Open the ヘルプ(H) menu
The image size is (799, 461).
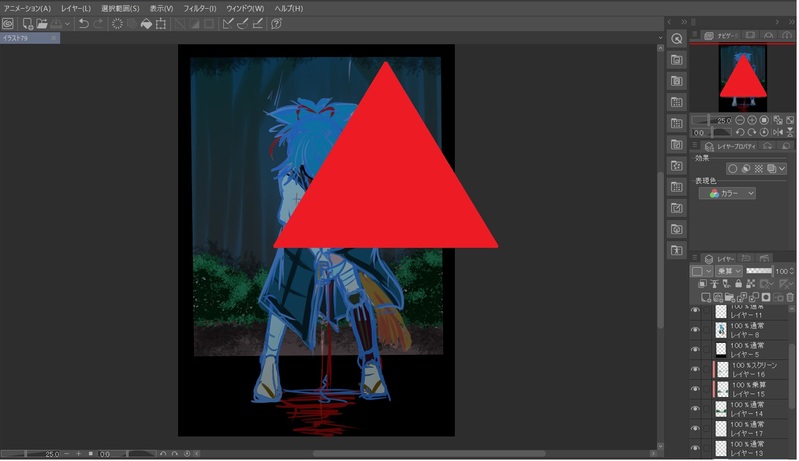coord(288,9)
